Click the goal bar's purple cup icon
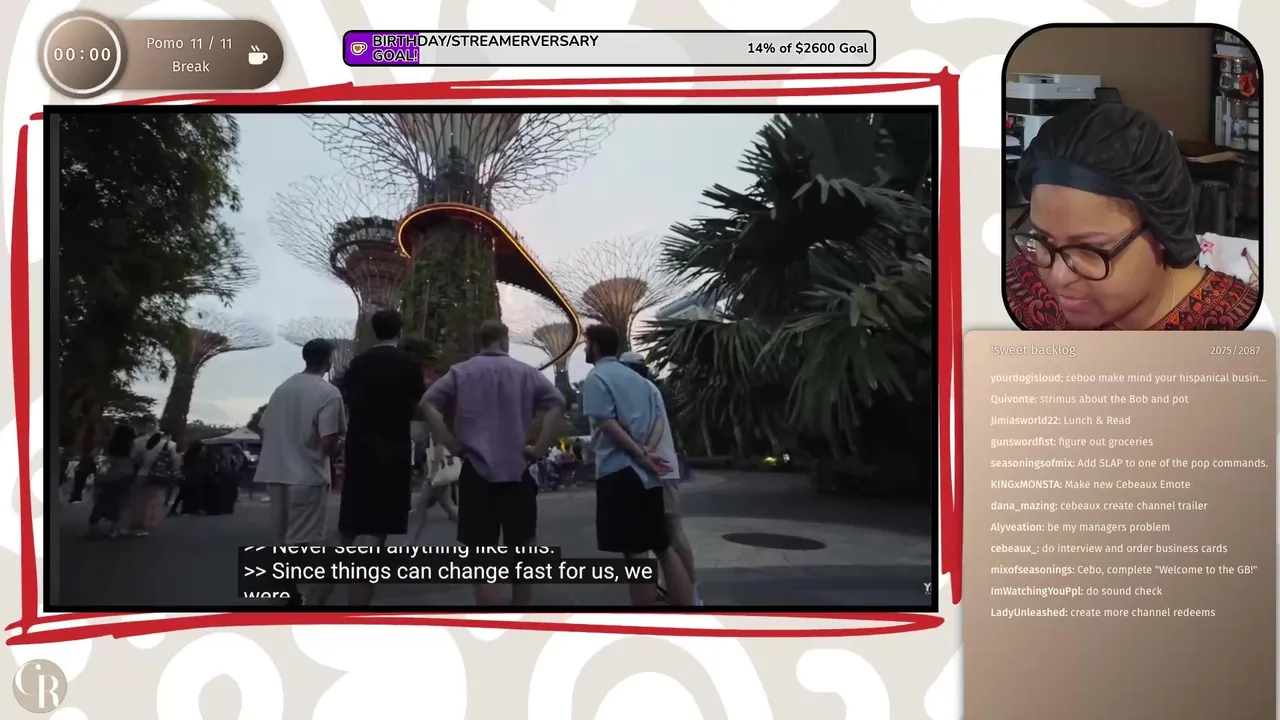Viewport: 1280px width, 720px height. coord(358,48)
